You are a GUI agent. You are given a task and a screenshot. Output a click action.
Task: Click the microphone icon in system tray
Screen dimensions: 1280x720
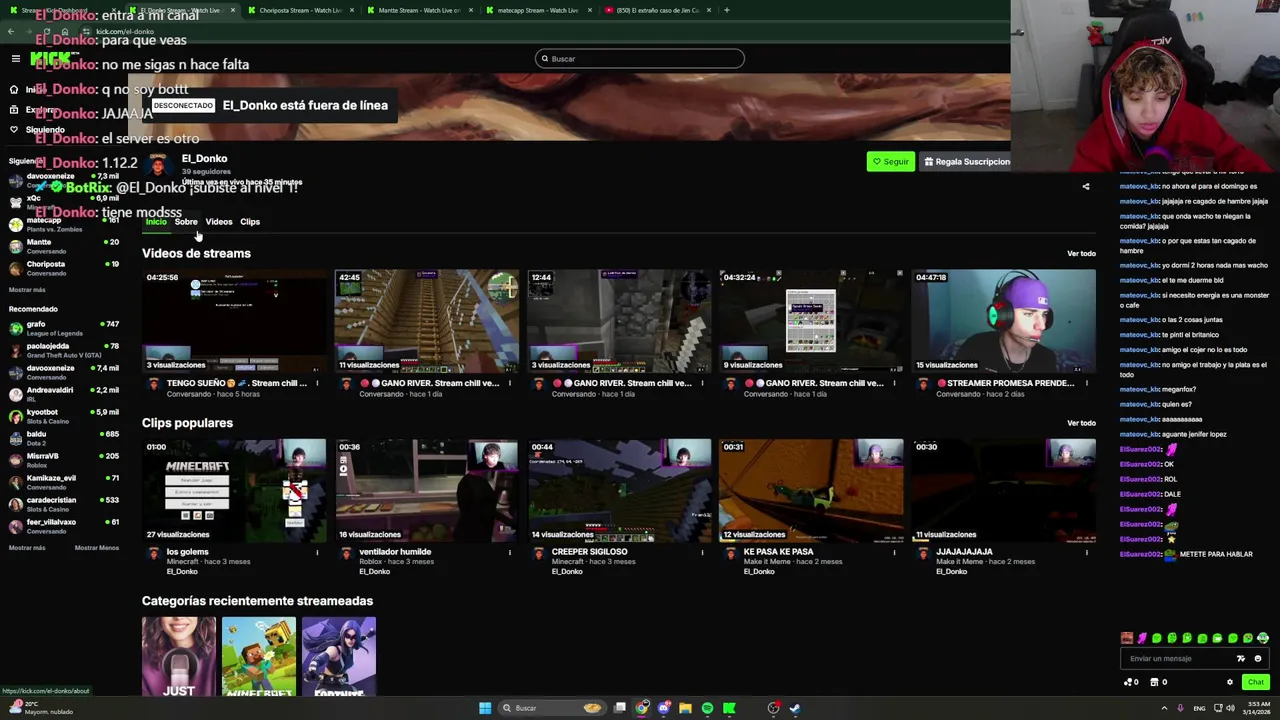(1181, 708)
